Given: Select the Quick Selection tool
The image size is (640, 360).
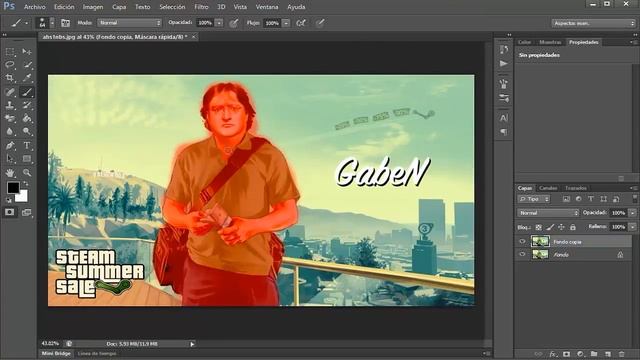Looking at the screenshot, I should click(27, 65).
